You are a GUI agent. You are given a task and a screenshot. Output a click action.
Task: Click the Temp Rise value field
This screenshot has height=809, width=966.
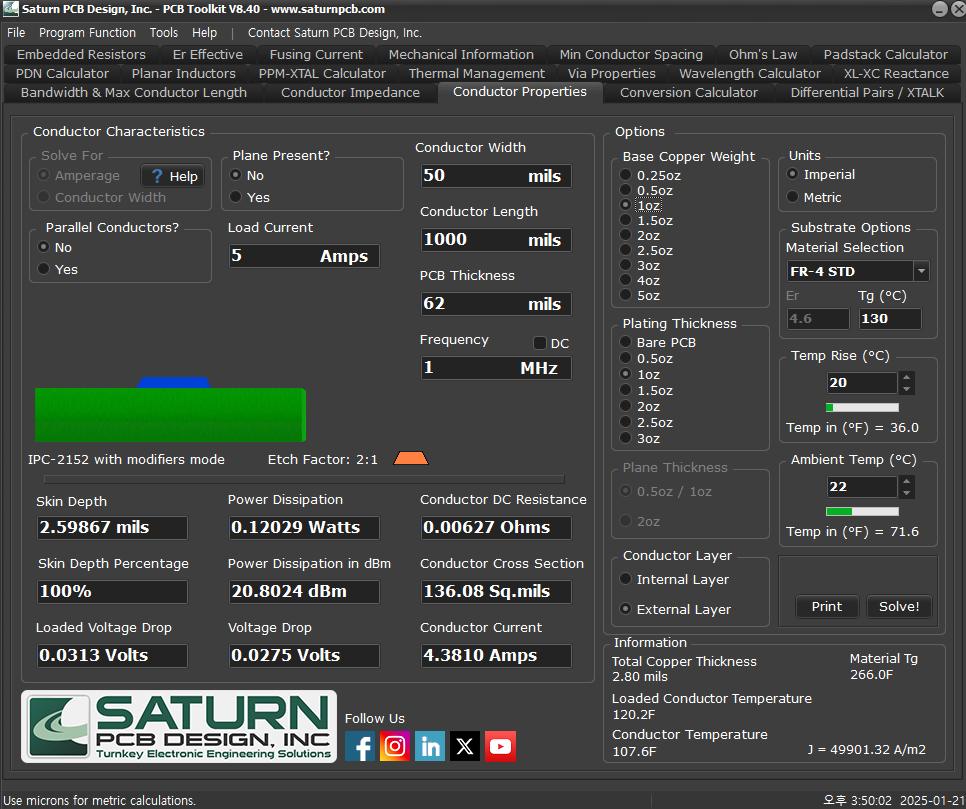pos(862,383)
